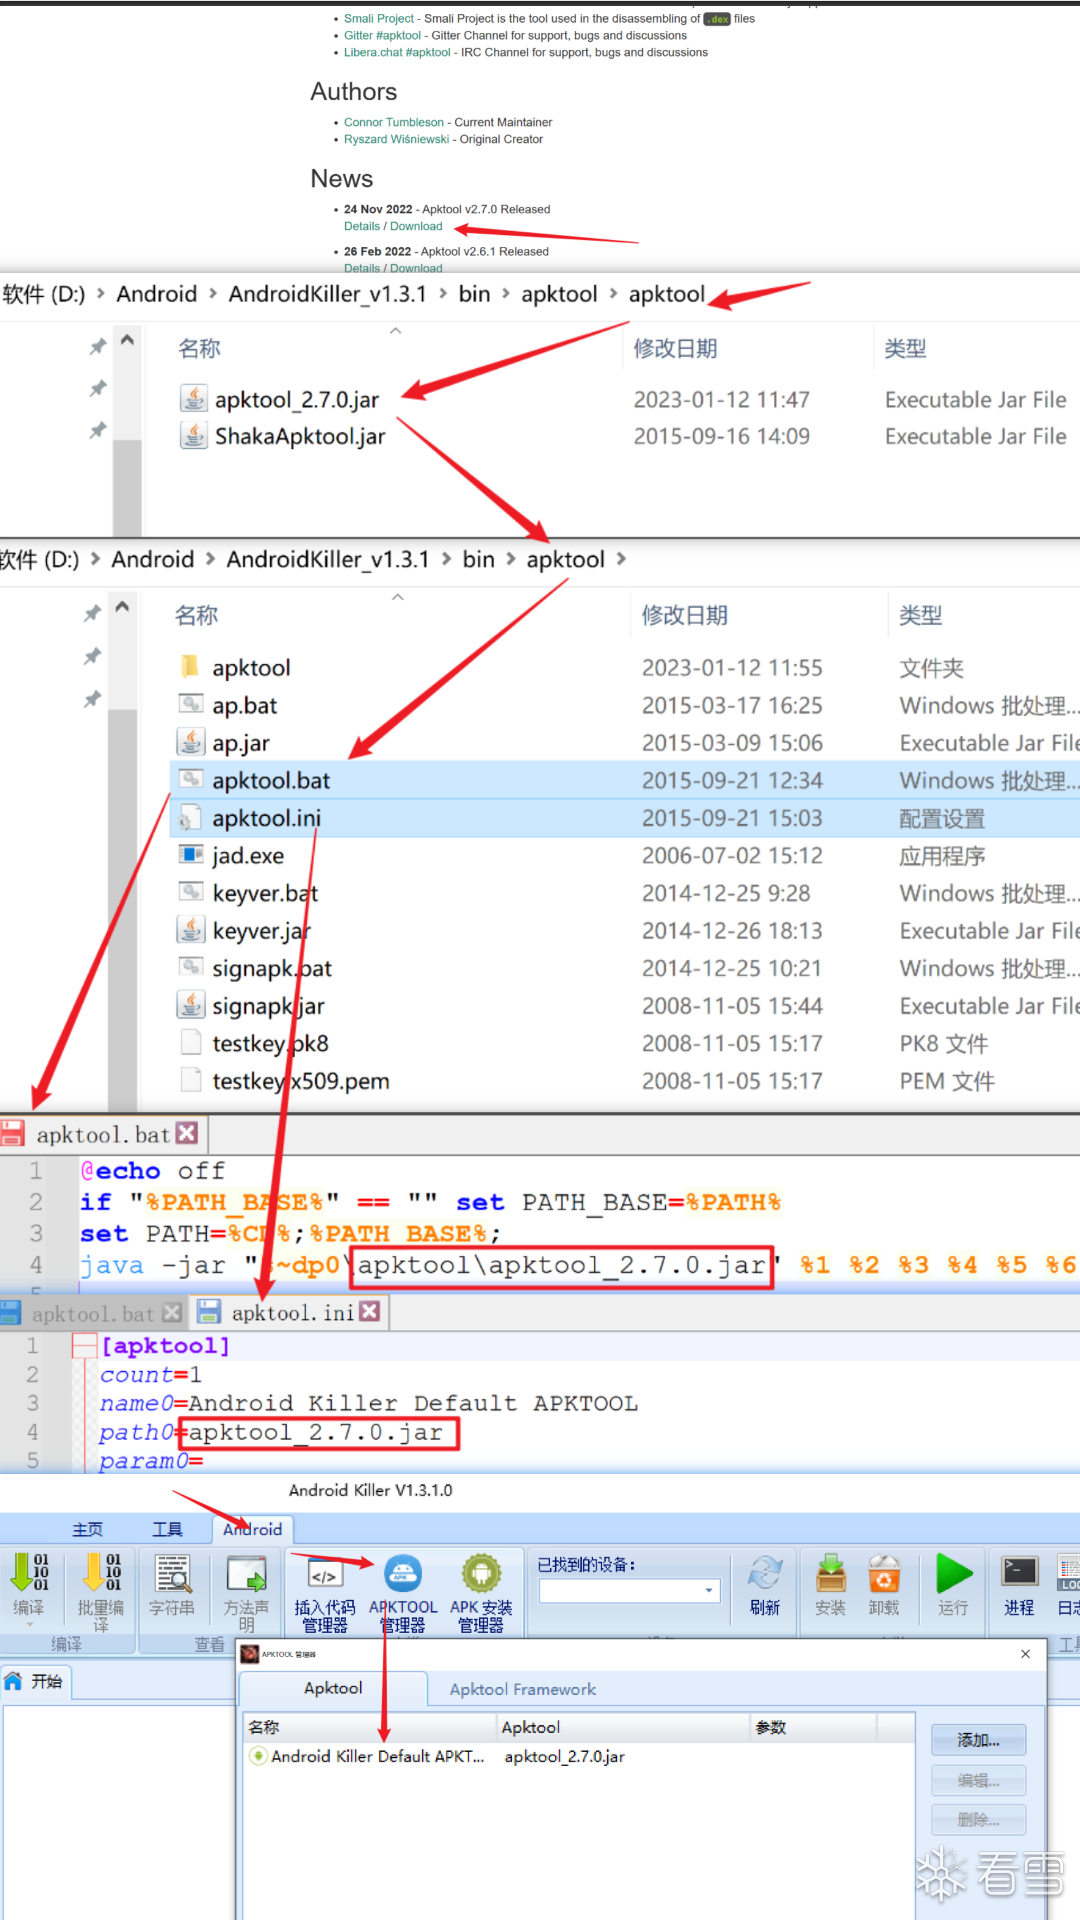The image size is (1080, 1920).
Task: Open the Apktool Framework tab
Action: [523, 1689]
